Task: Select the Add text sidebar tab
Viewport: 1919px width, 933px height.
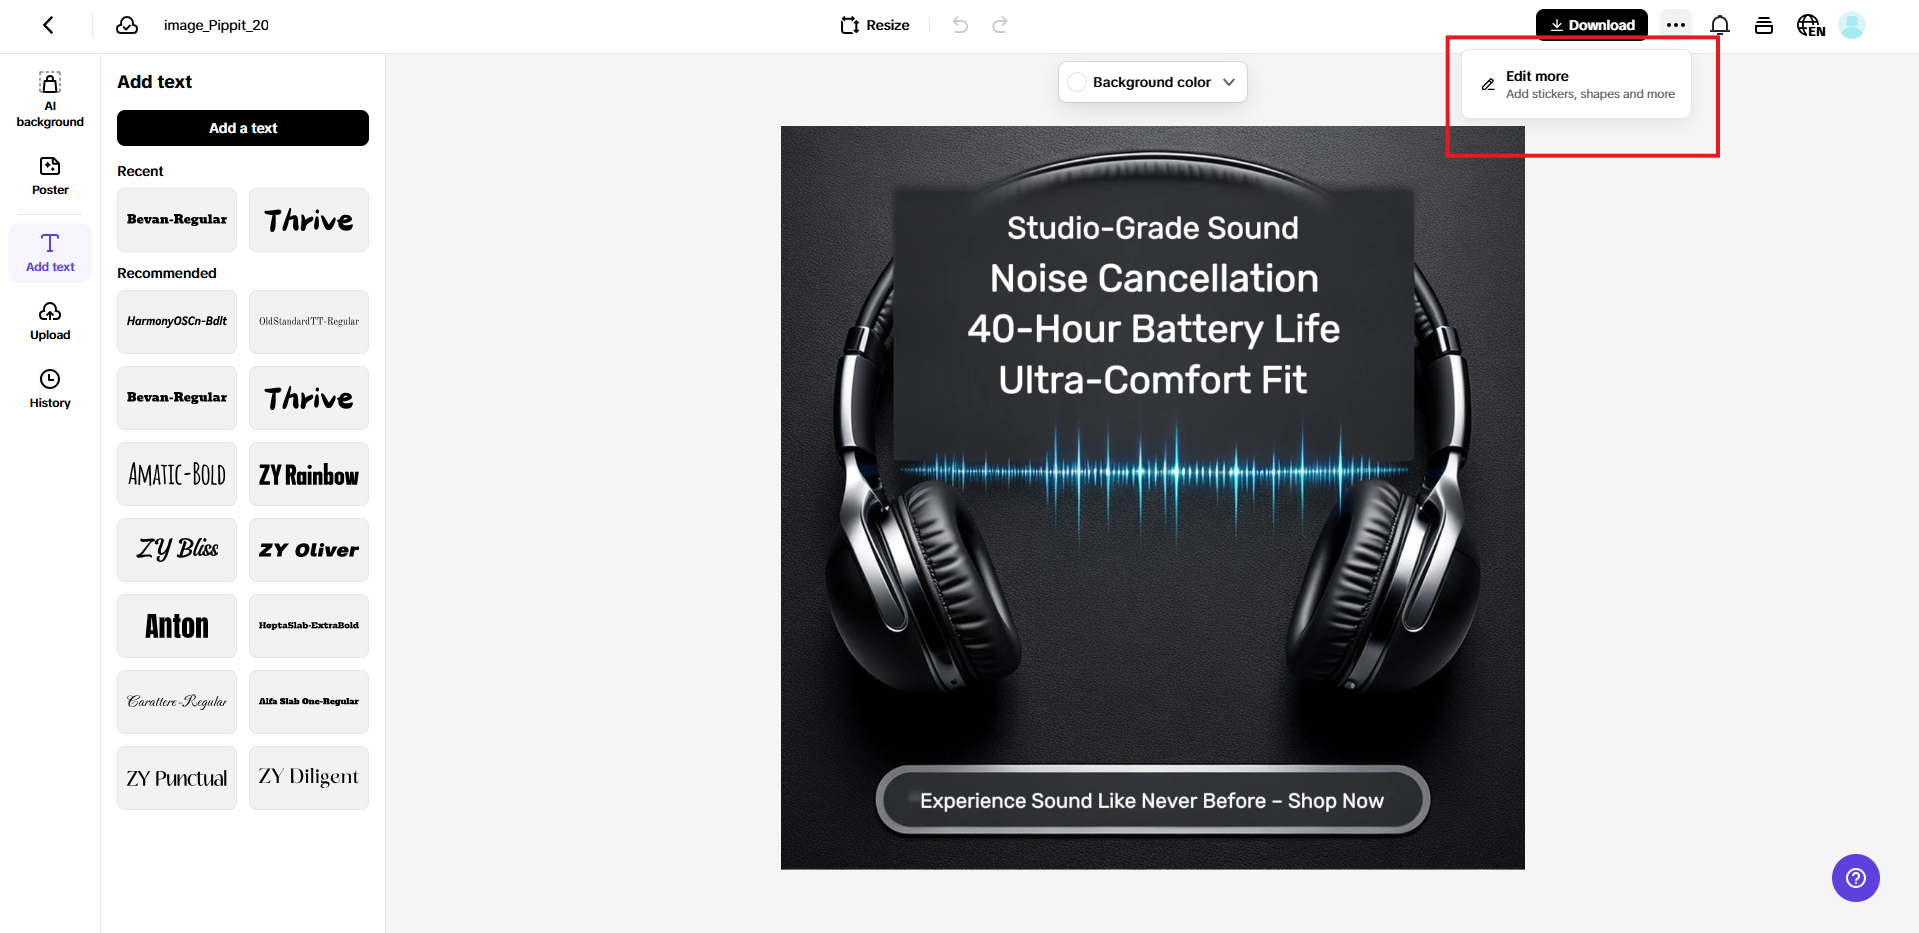Action: tap(50, 252)
